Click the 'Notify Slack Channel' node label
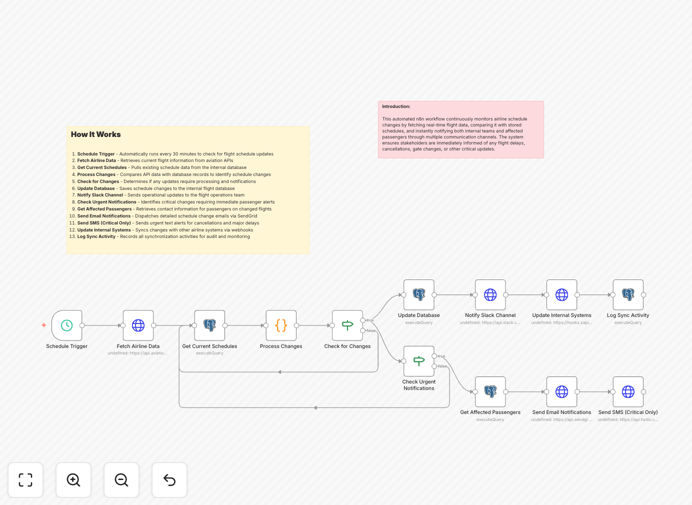The image size is (692, 505). (490, 315)
